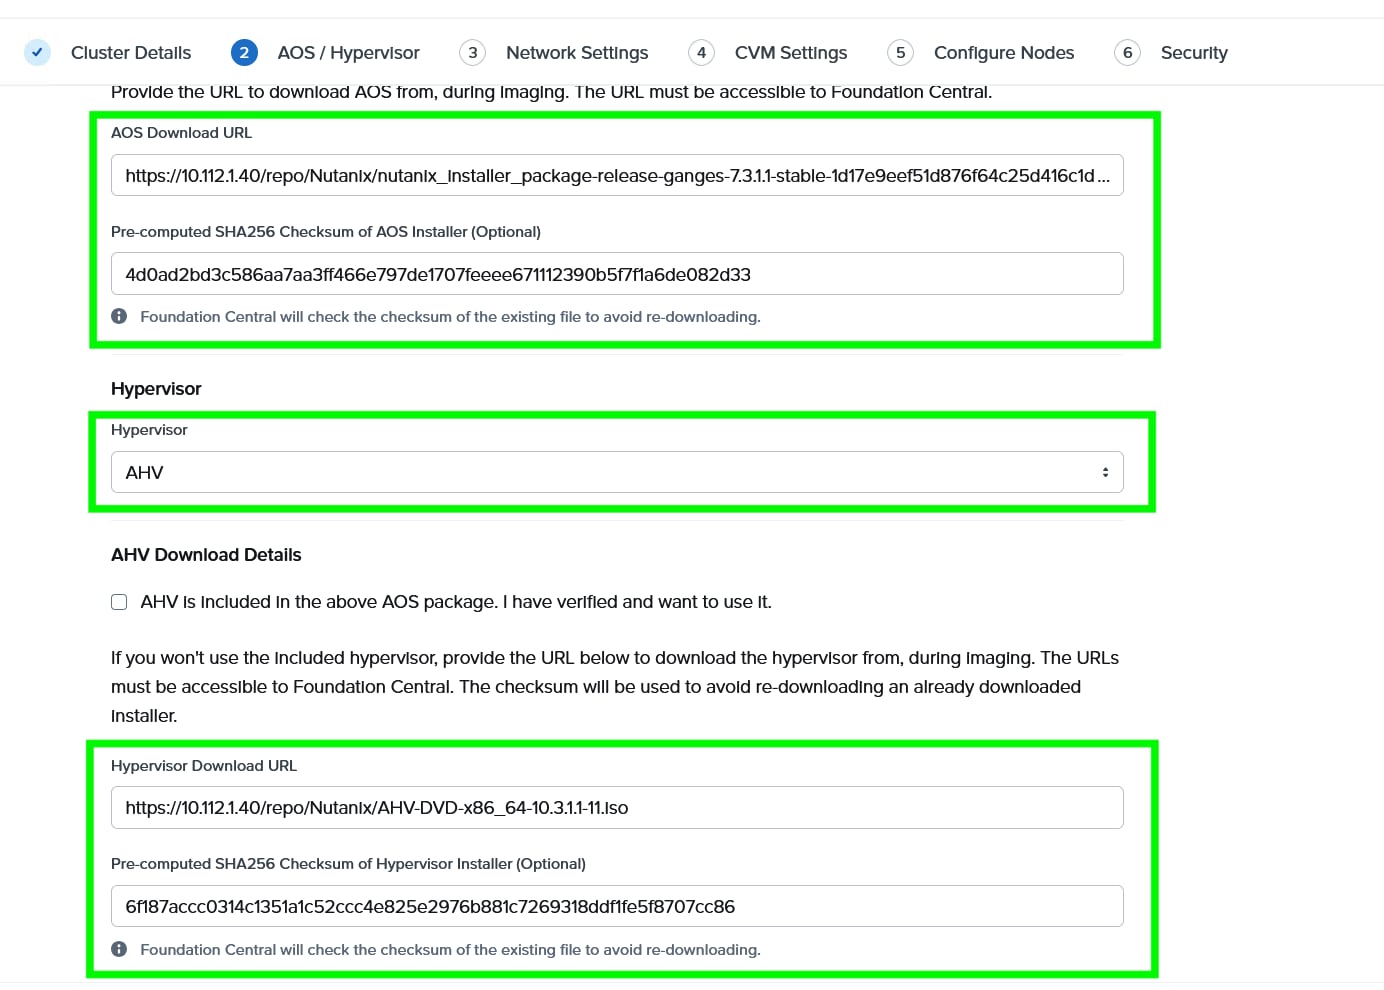Click the 'Pre-computed SHA256 Checksum of Hypervisor Installer' label
Screen dimensions: 1384x990
(x=348, y=864)
